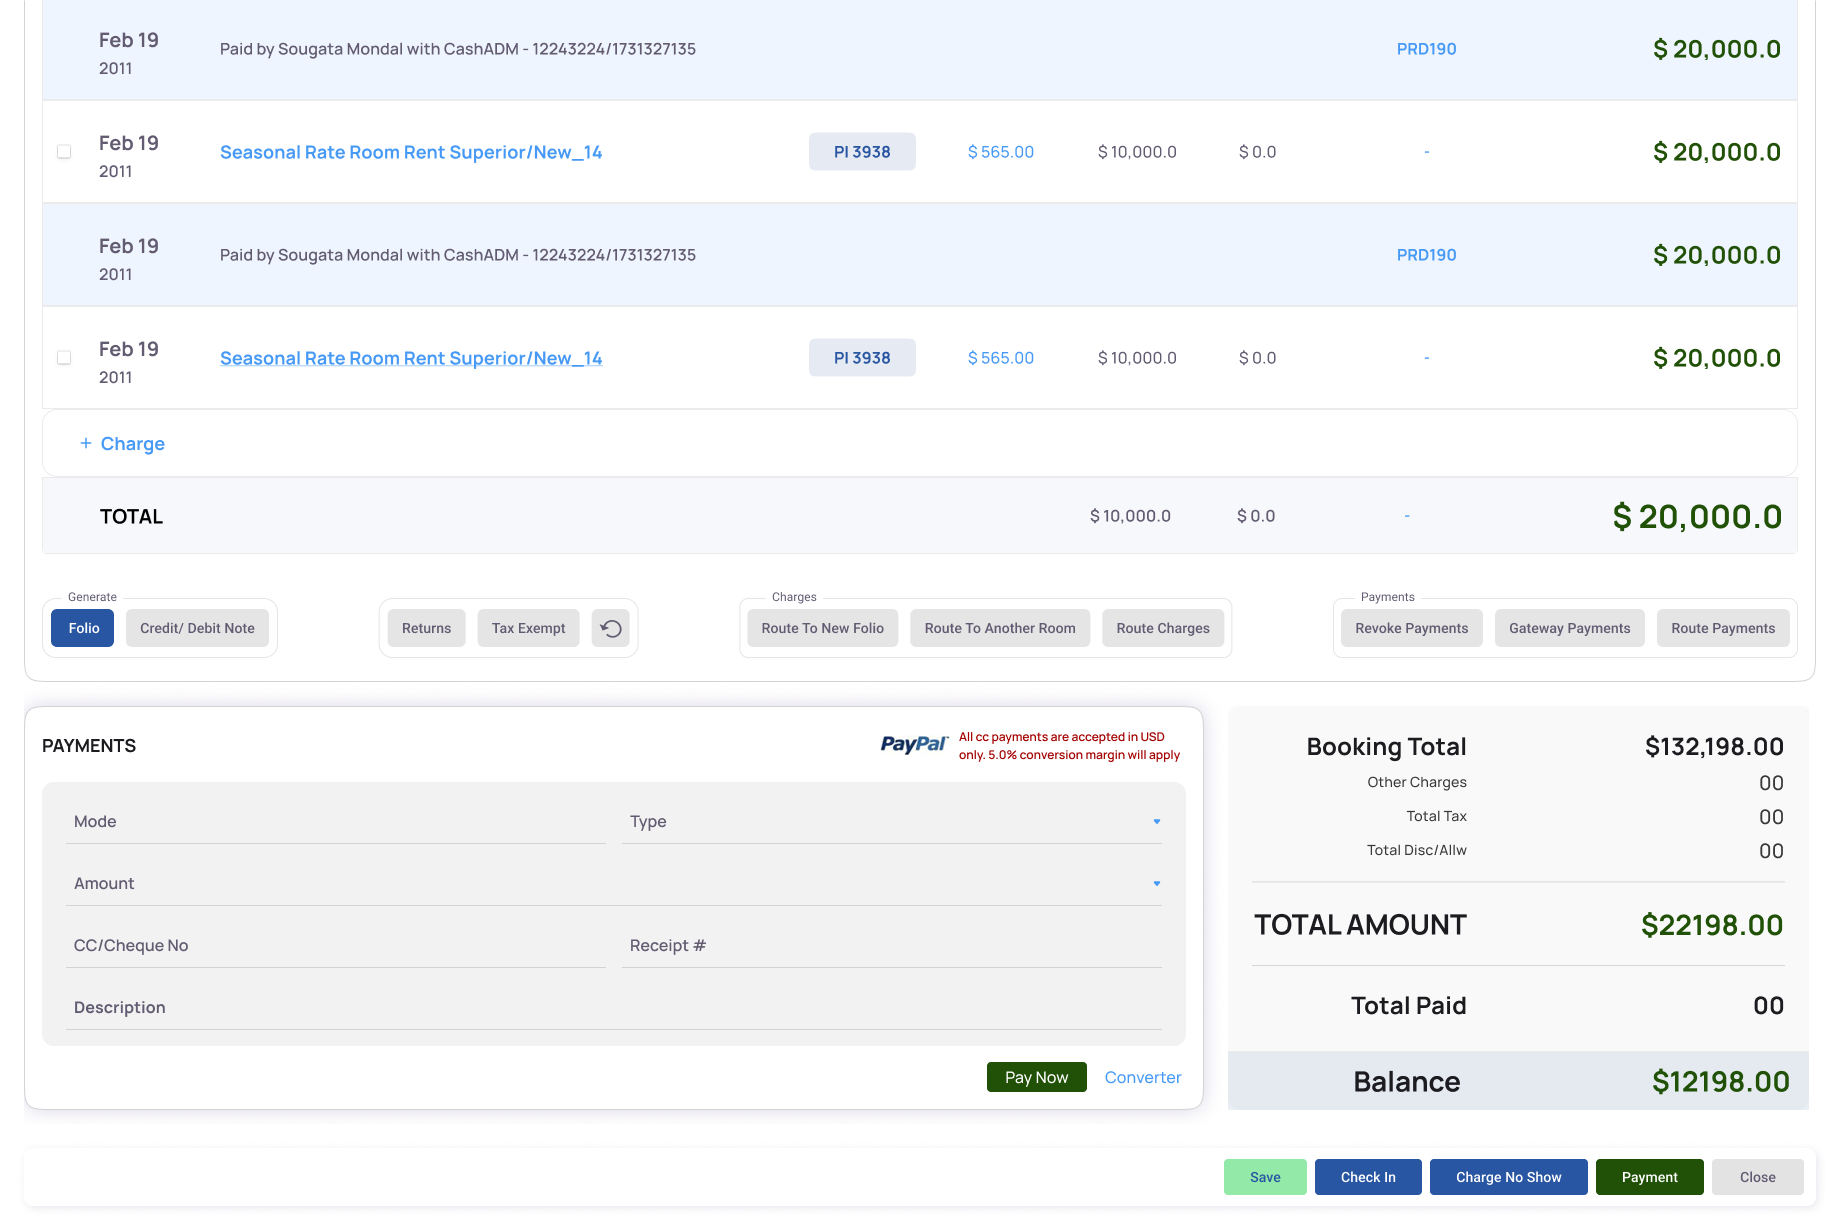Tick the checkbox of the first Seasonal Rate row

[64, 152]
